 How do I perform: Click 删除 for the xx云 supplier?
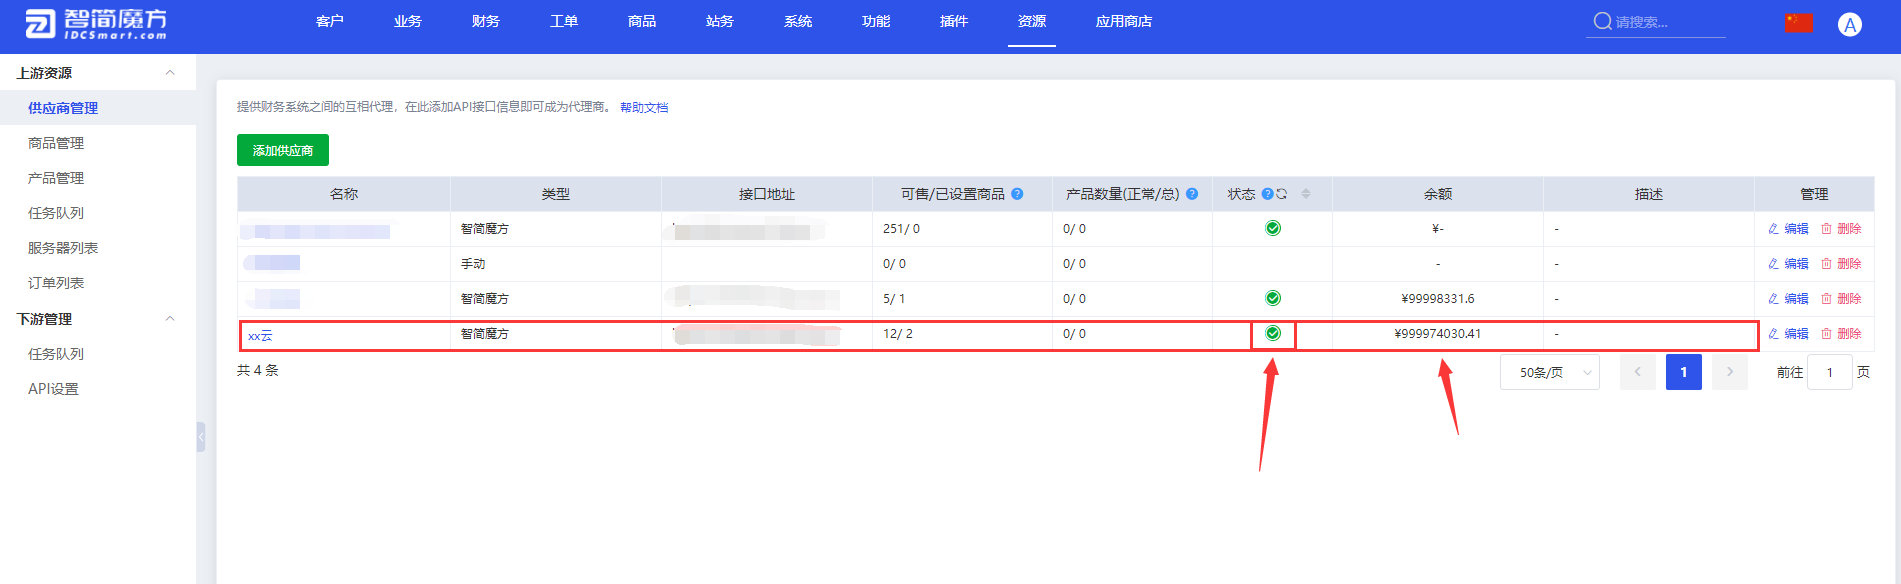[x=1841, y=334]
